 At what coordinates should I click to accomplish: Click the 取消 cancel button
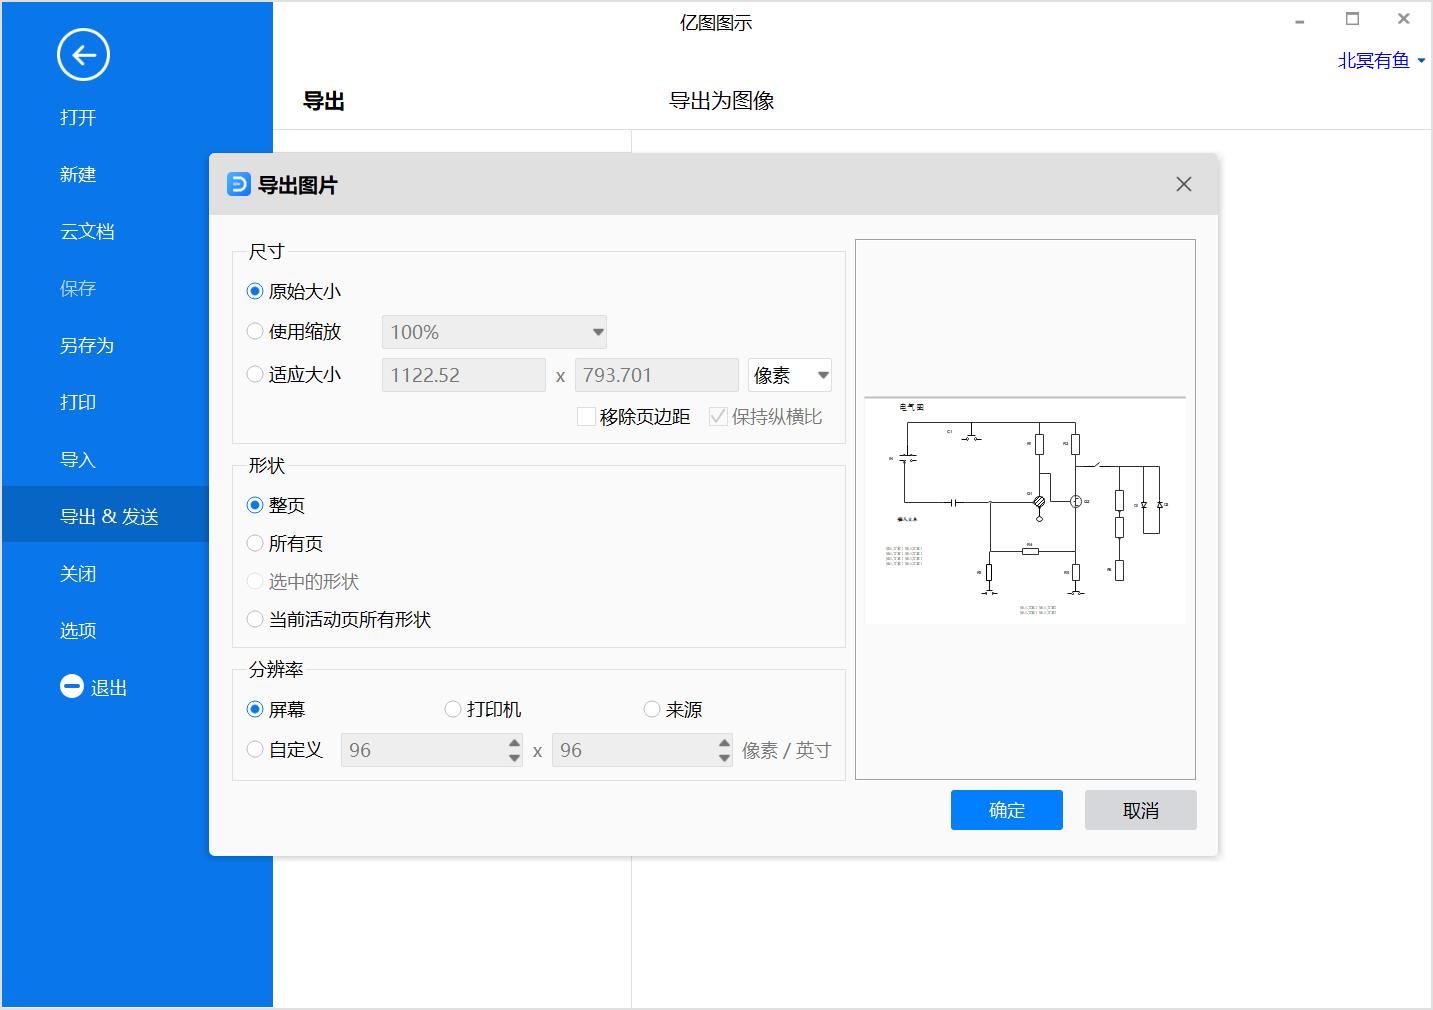(x=1141, y=810)
